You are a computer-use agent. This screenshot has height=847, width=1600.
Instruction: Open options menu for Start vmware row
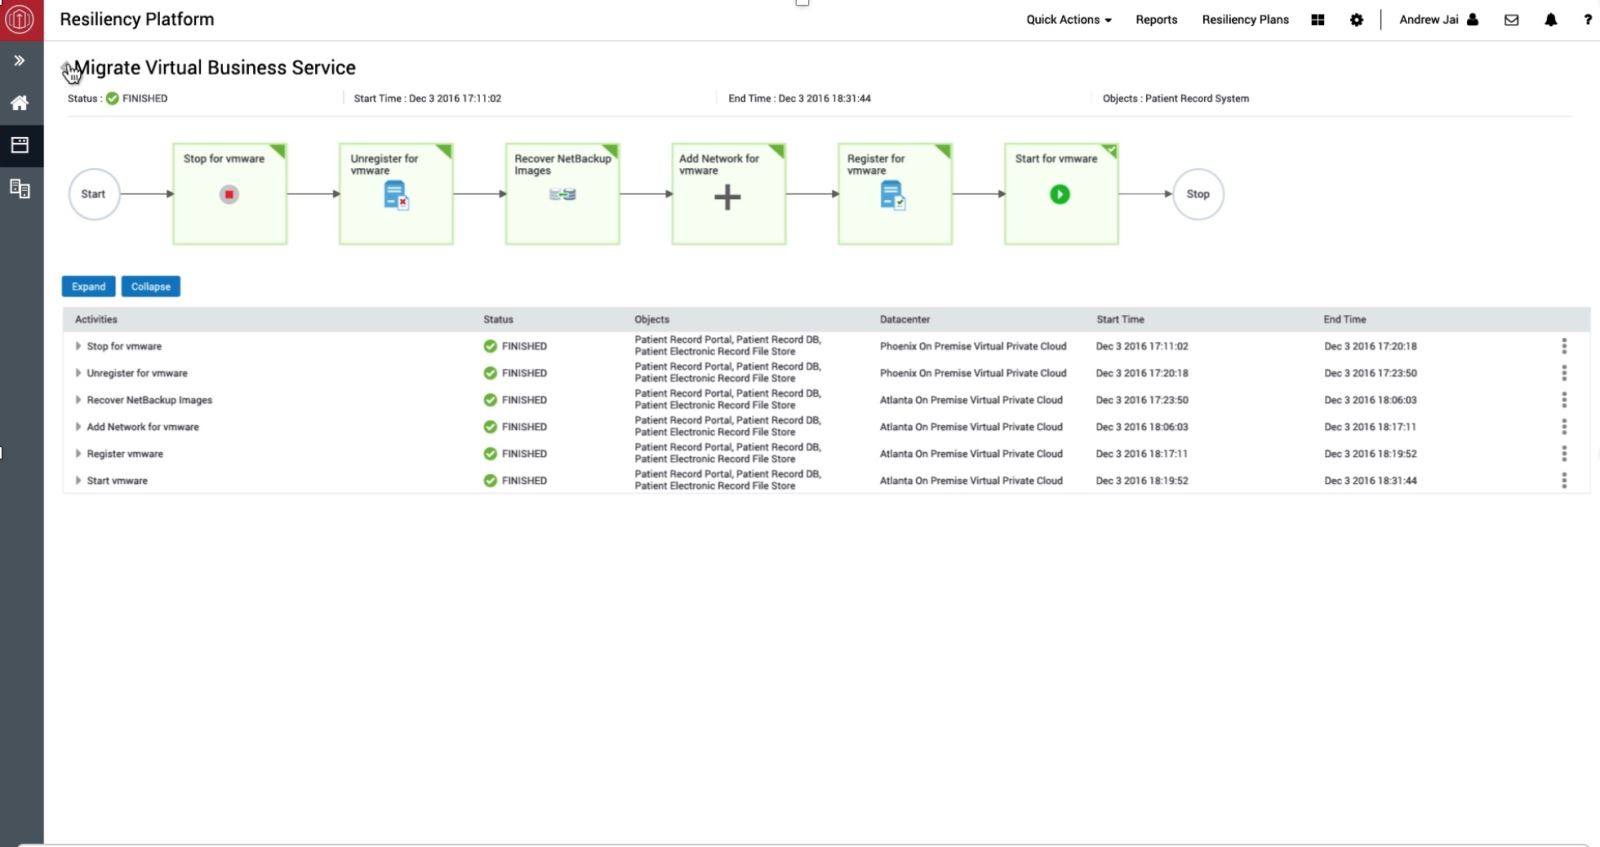(1564, 481)
